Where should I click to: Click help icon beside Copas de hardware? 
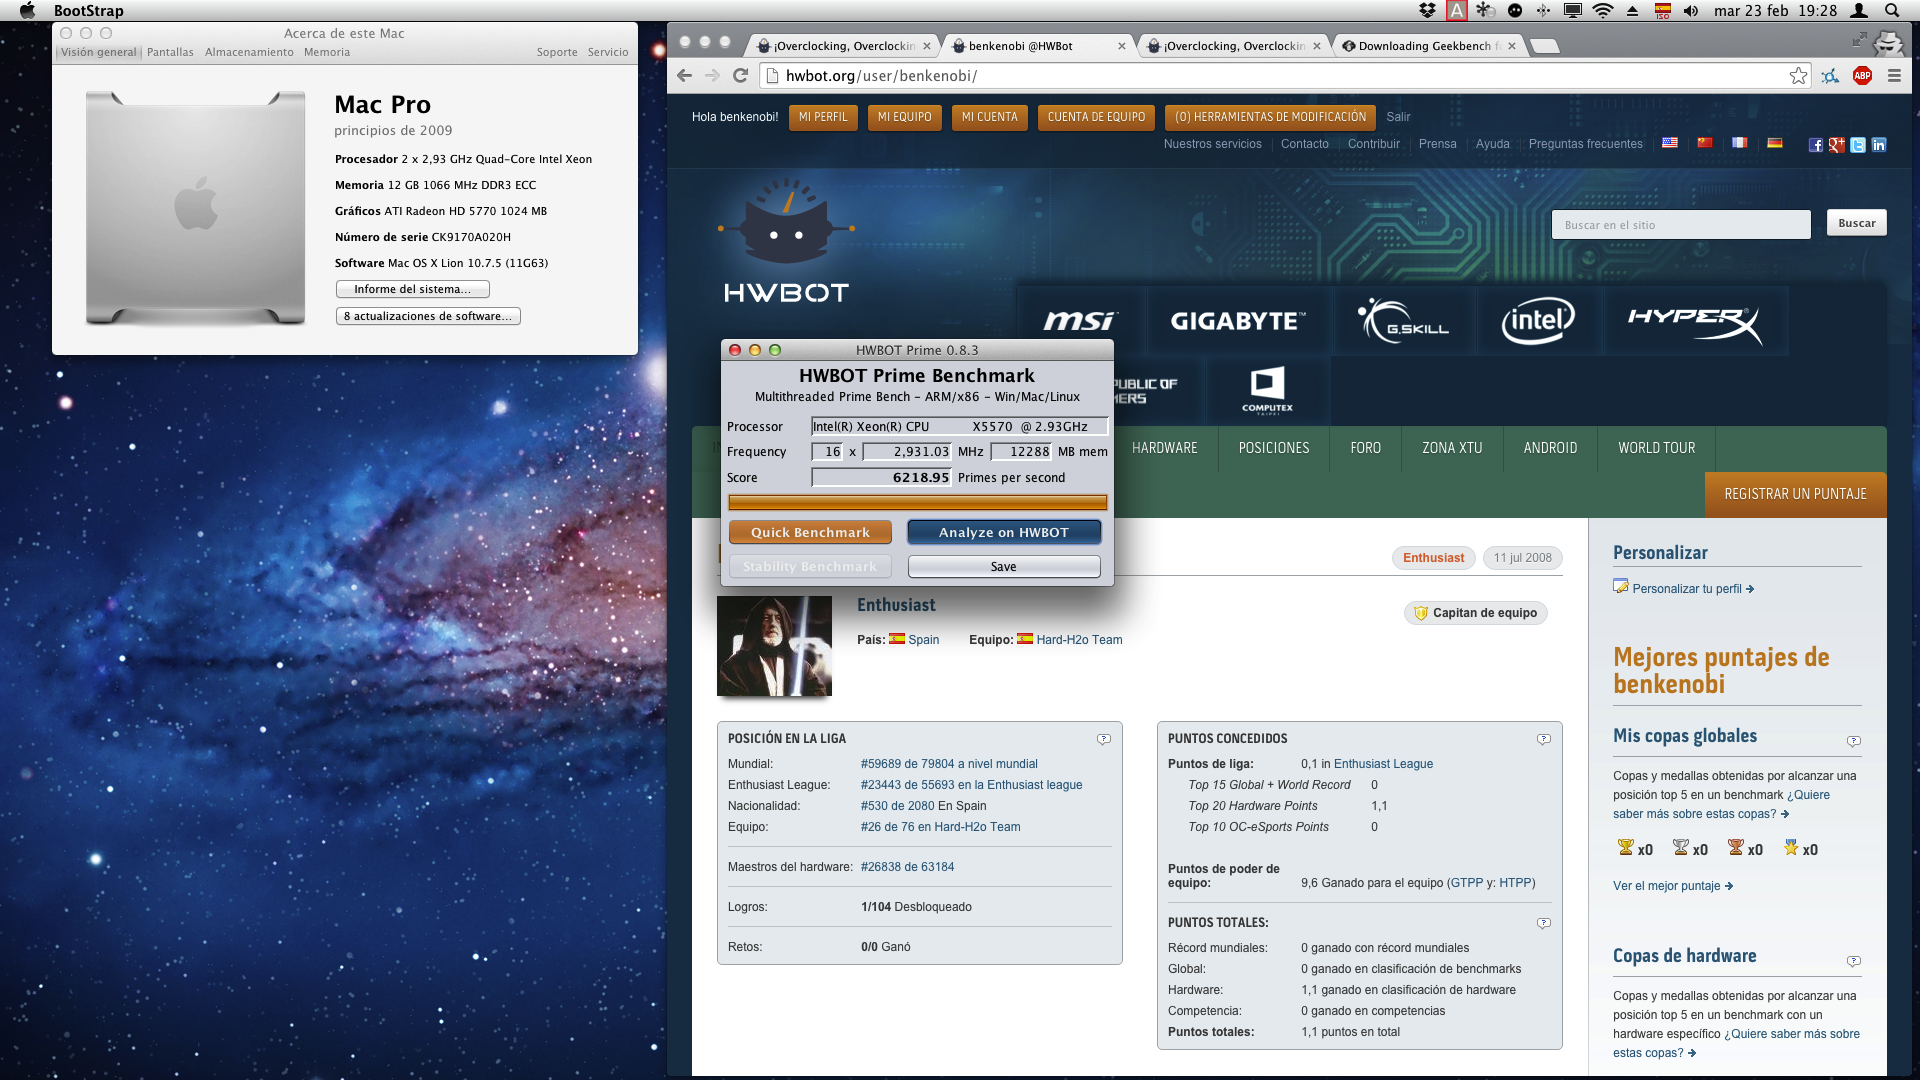coord(1854,961)
